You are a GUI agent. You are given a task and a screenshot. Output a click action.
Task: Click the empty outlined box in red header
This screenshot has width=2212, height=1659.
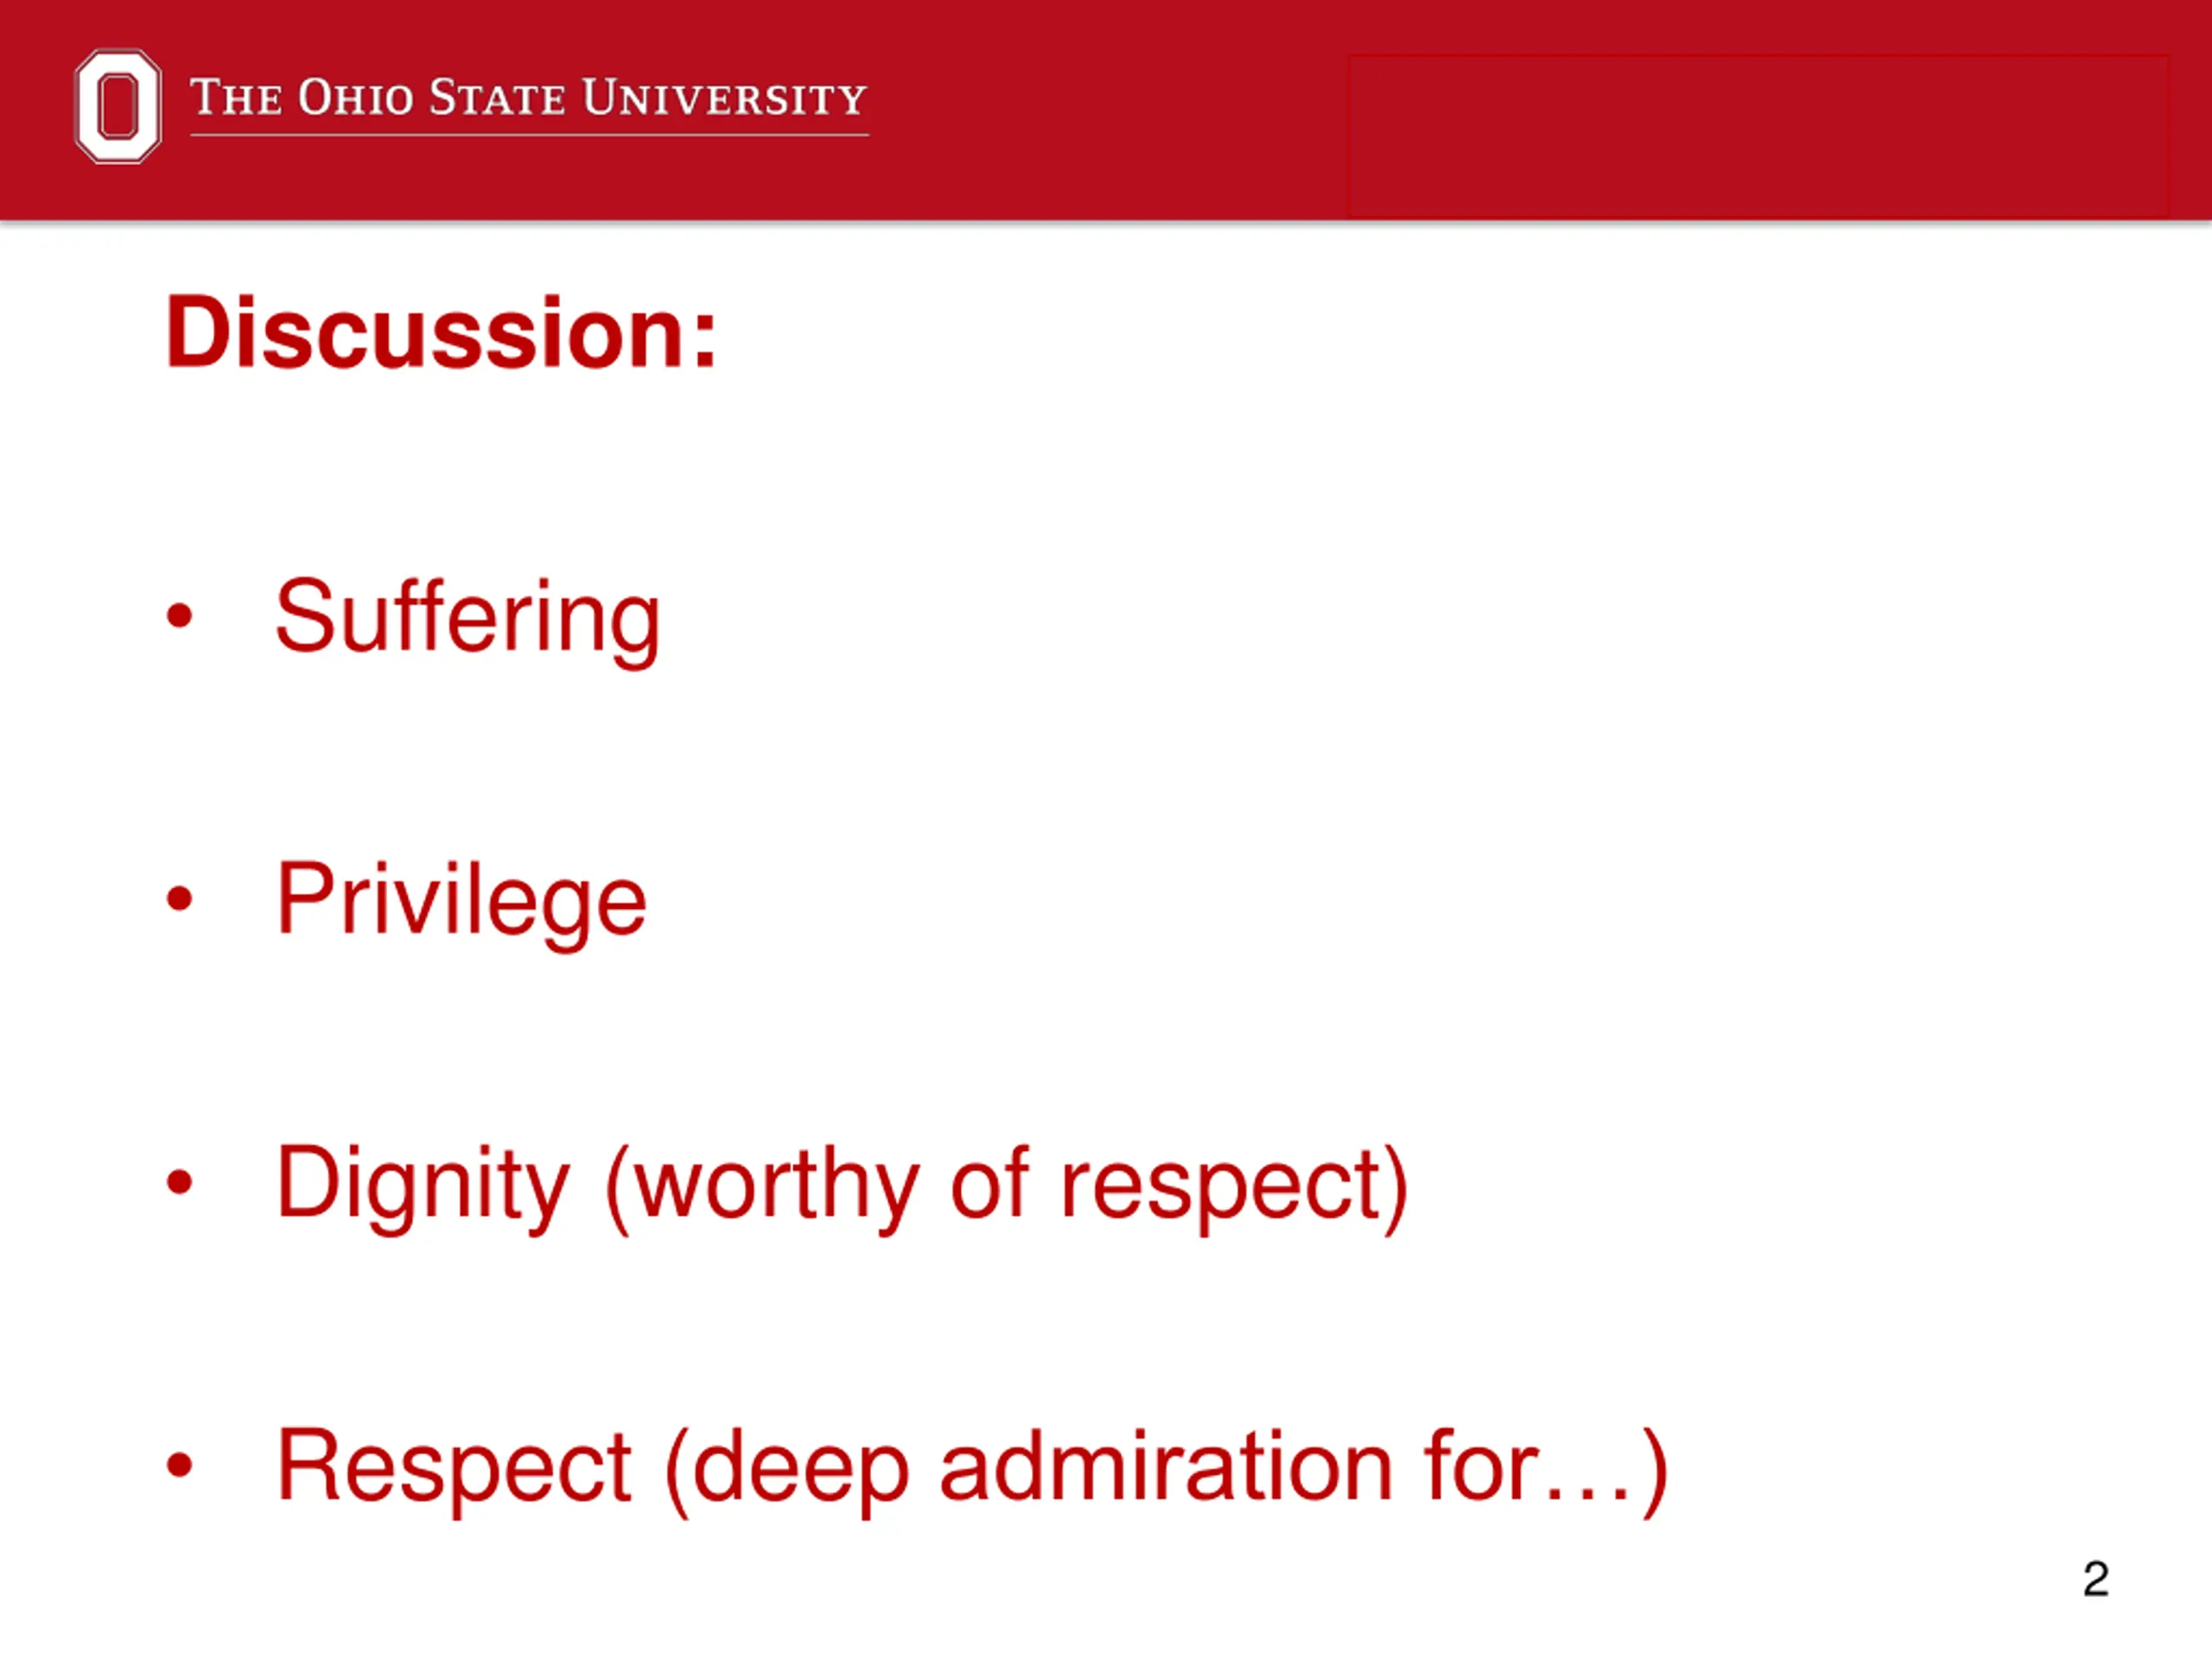pos(1758,136)
